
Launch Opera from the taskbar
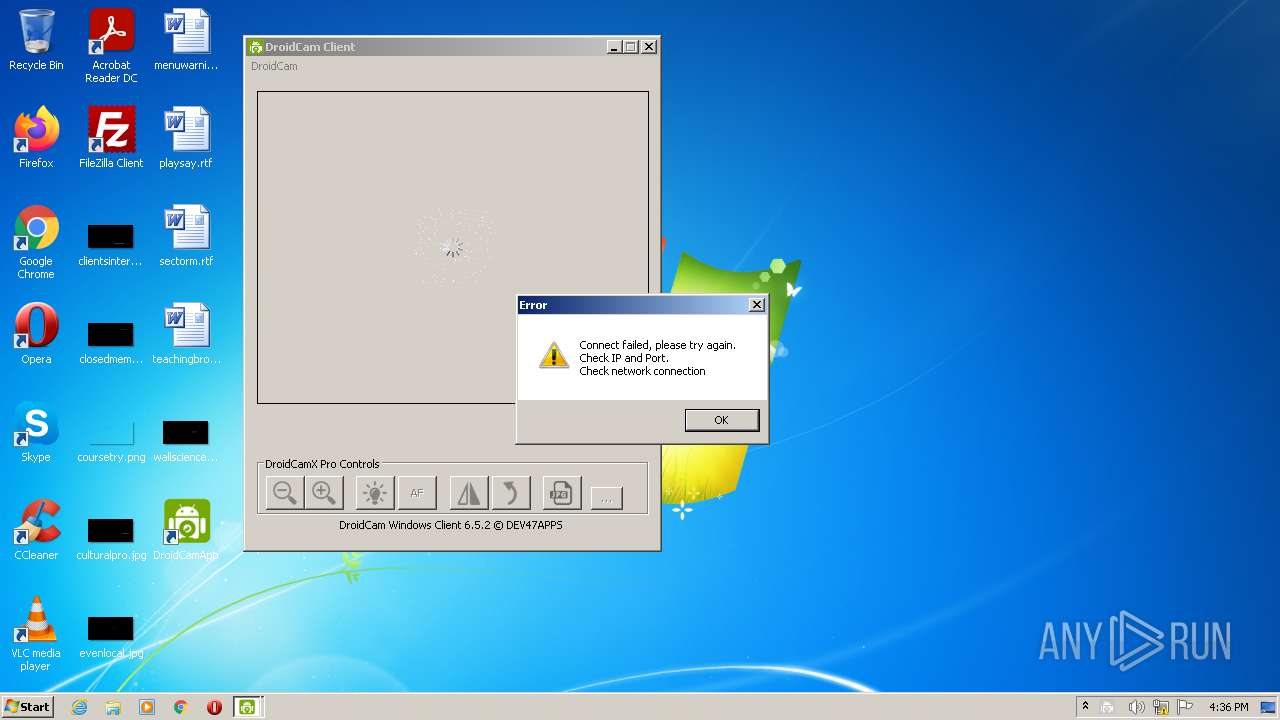[x=214, y=707]
